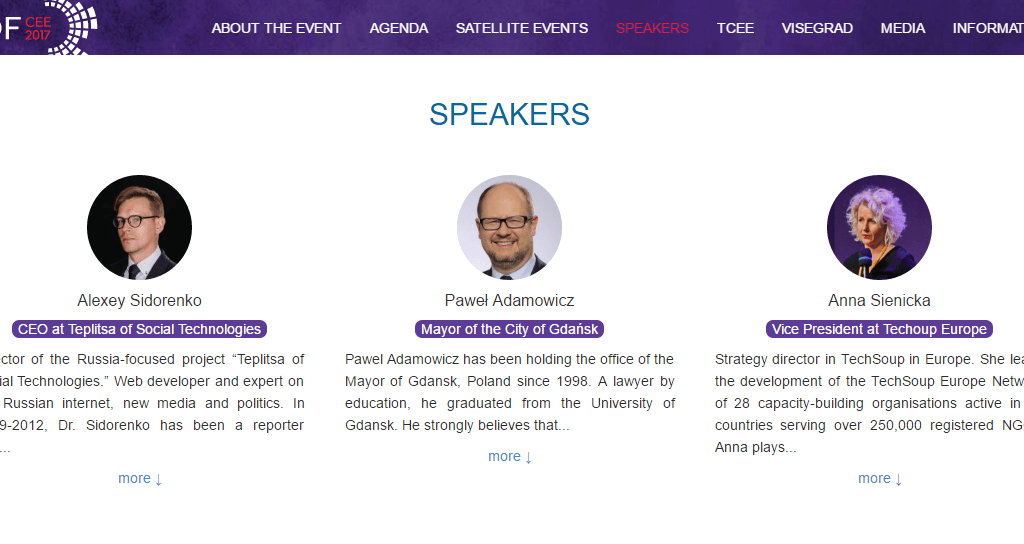1024x544 pixels.
Task: Click the Alexey Sidorenko name
Action: coord(139,300)
